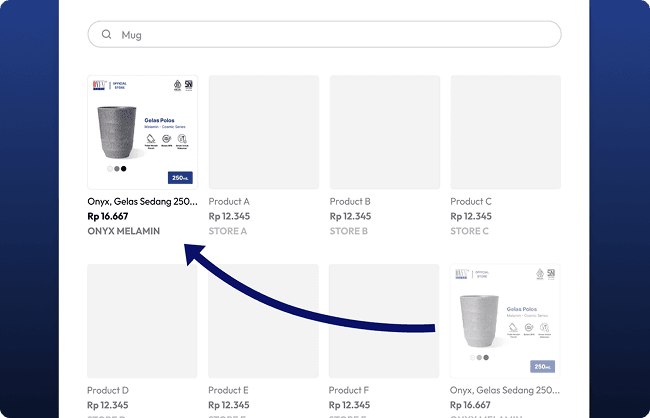Click the 250mL badge on the faded Onyx image
Viewport: 650px width, 418px height.
pyautogui.click(x=543, y=367)
